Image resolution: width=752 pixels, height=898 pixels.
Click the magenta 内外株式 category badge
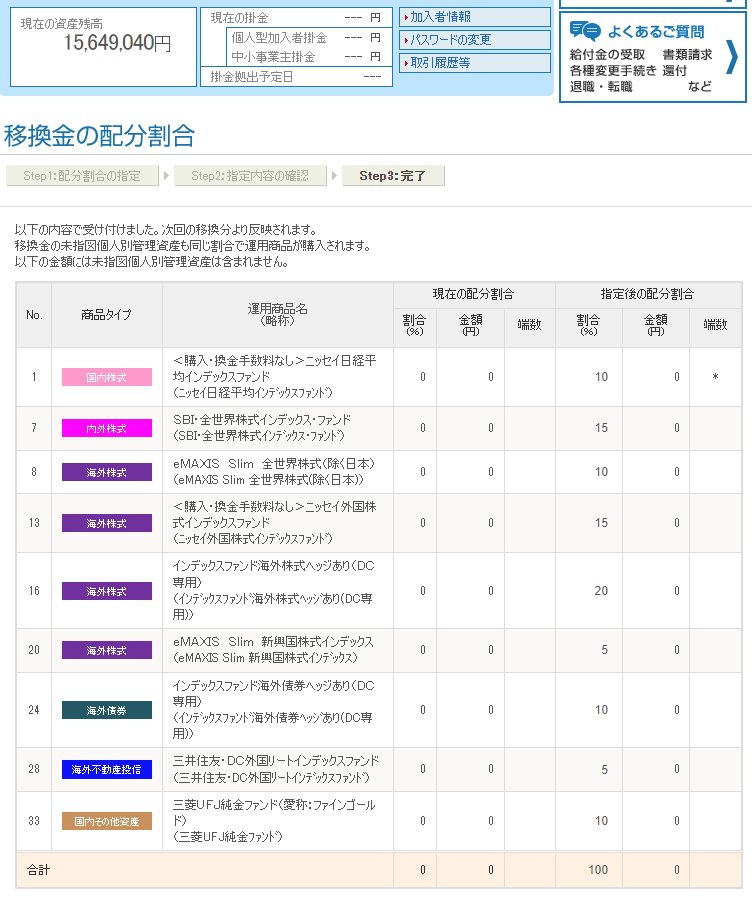tap(107, 428)
